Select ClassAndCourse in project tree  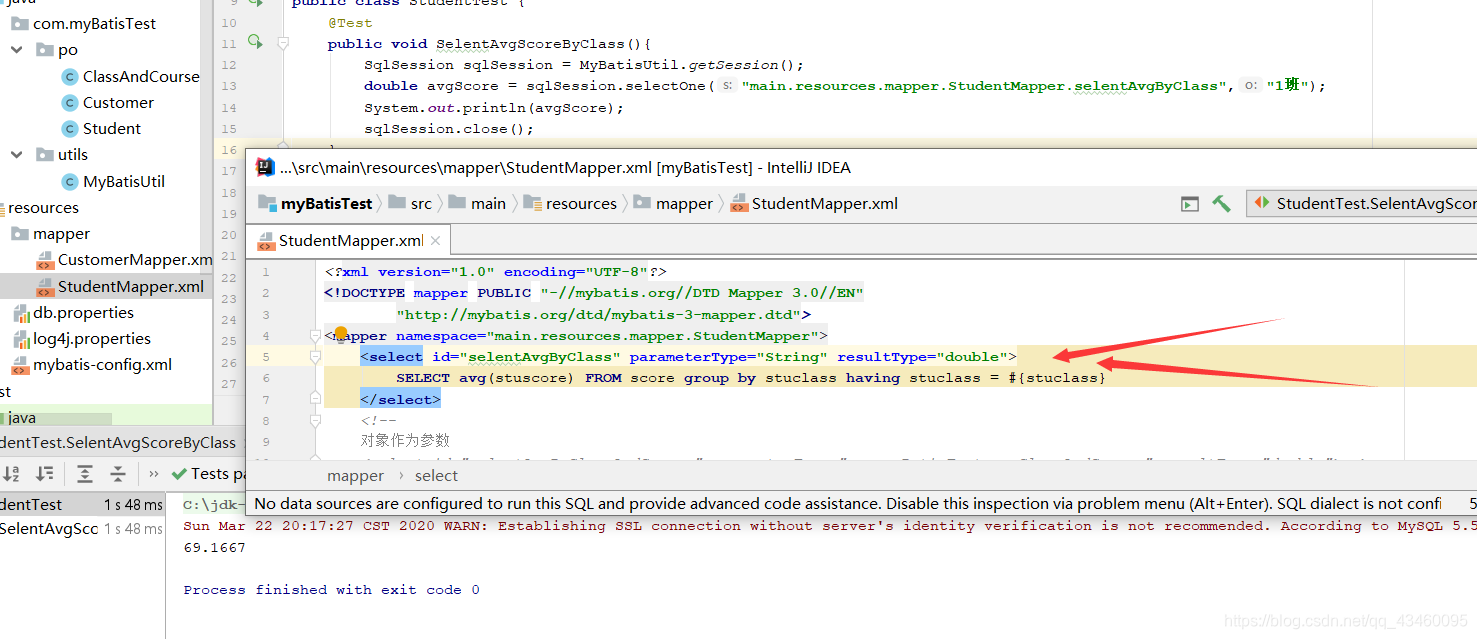141,76
